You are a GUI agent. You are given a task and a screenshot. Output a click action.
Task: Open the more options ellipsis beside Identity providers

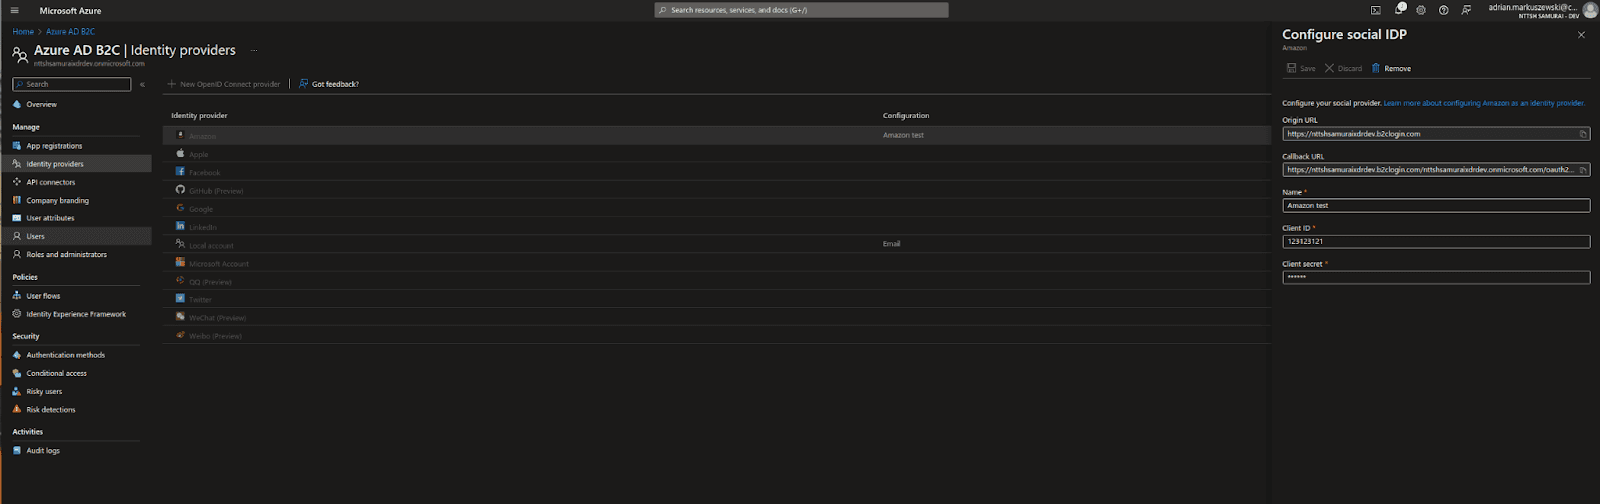click(254, 50)
